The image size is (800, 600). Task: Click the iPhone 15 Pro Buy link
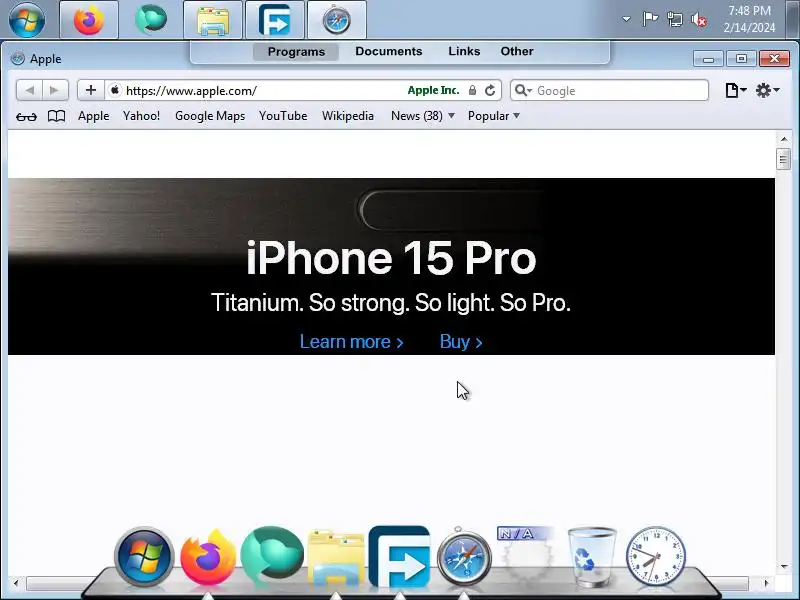tap(461, 341)
